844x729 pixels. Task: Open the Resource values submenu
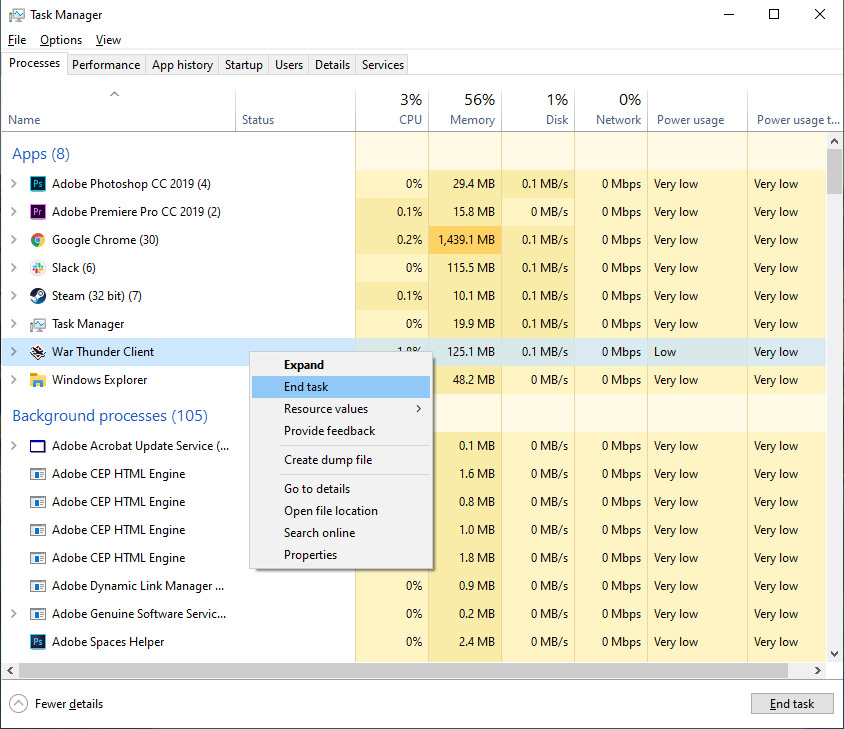pos(341,409)
